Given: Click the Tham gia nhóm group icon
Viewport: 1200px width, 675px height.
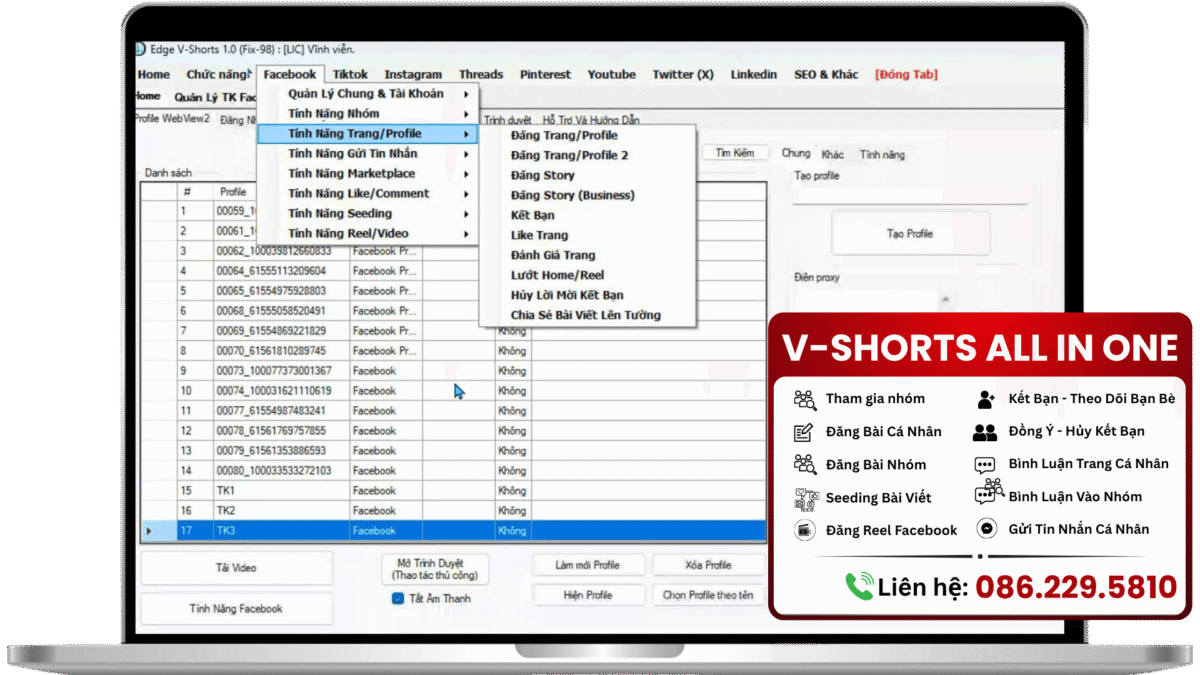Looking at the screenshot, I should [805, 399].
